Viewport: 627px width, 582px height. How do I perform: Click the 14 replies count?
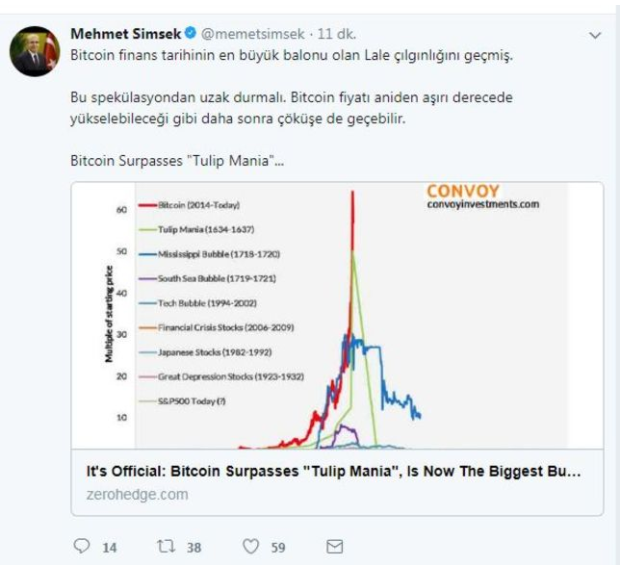(x=110, y=546)
